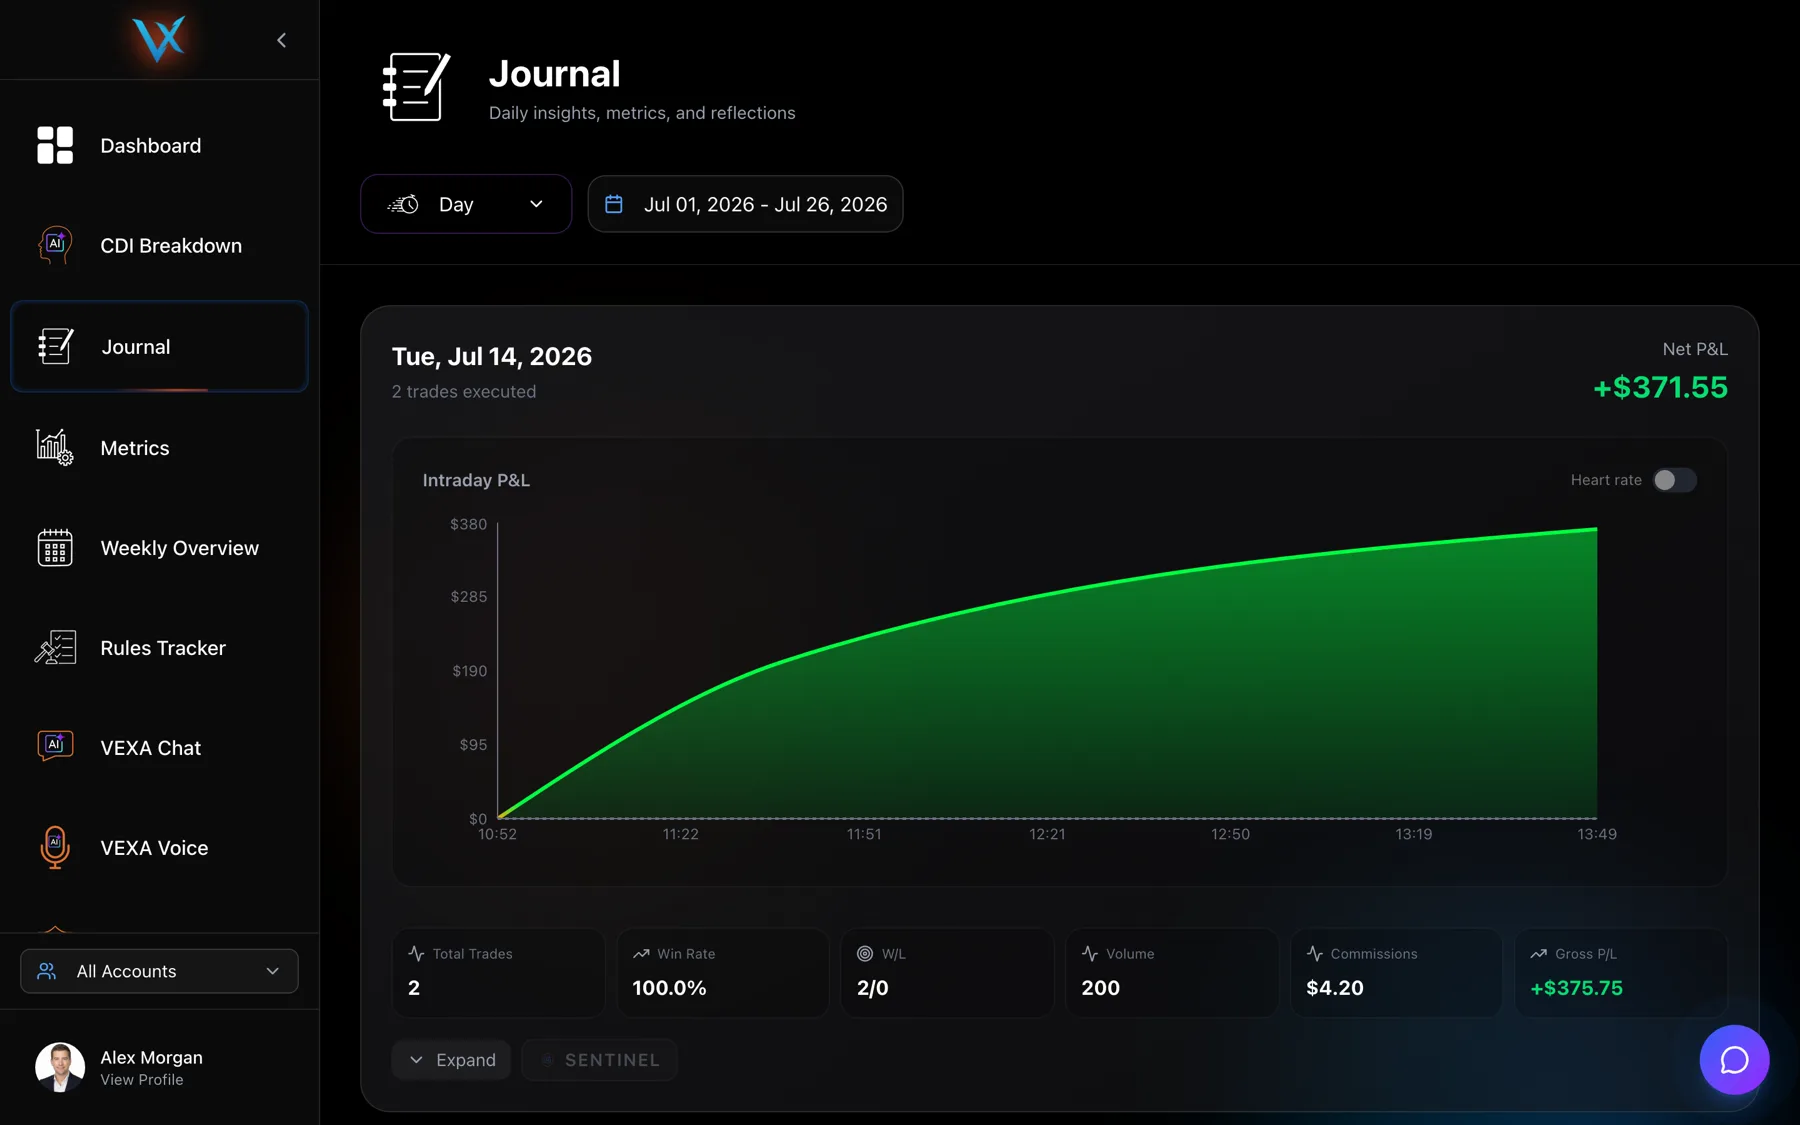The width and height of the screenshot is (1800, 1125).
Task: Click the Tue, Jul 14, 2026 heading
Action: coord(492,356)
